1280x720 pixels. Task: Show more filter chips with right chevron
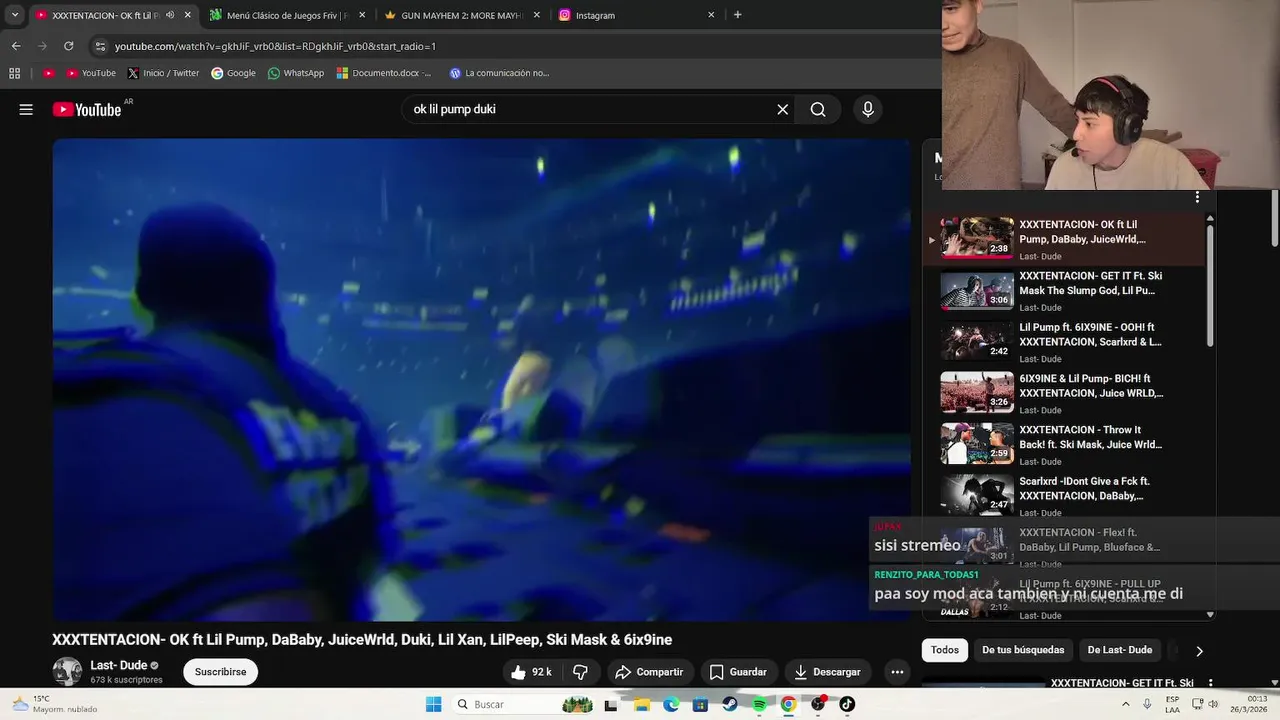coord(1199,651)
